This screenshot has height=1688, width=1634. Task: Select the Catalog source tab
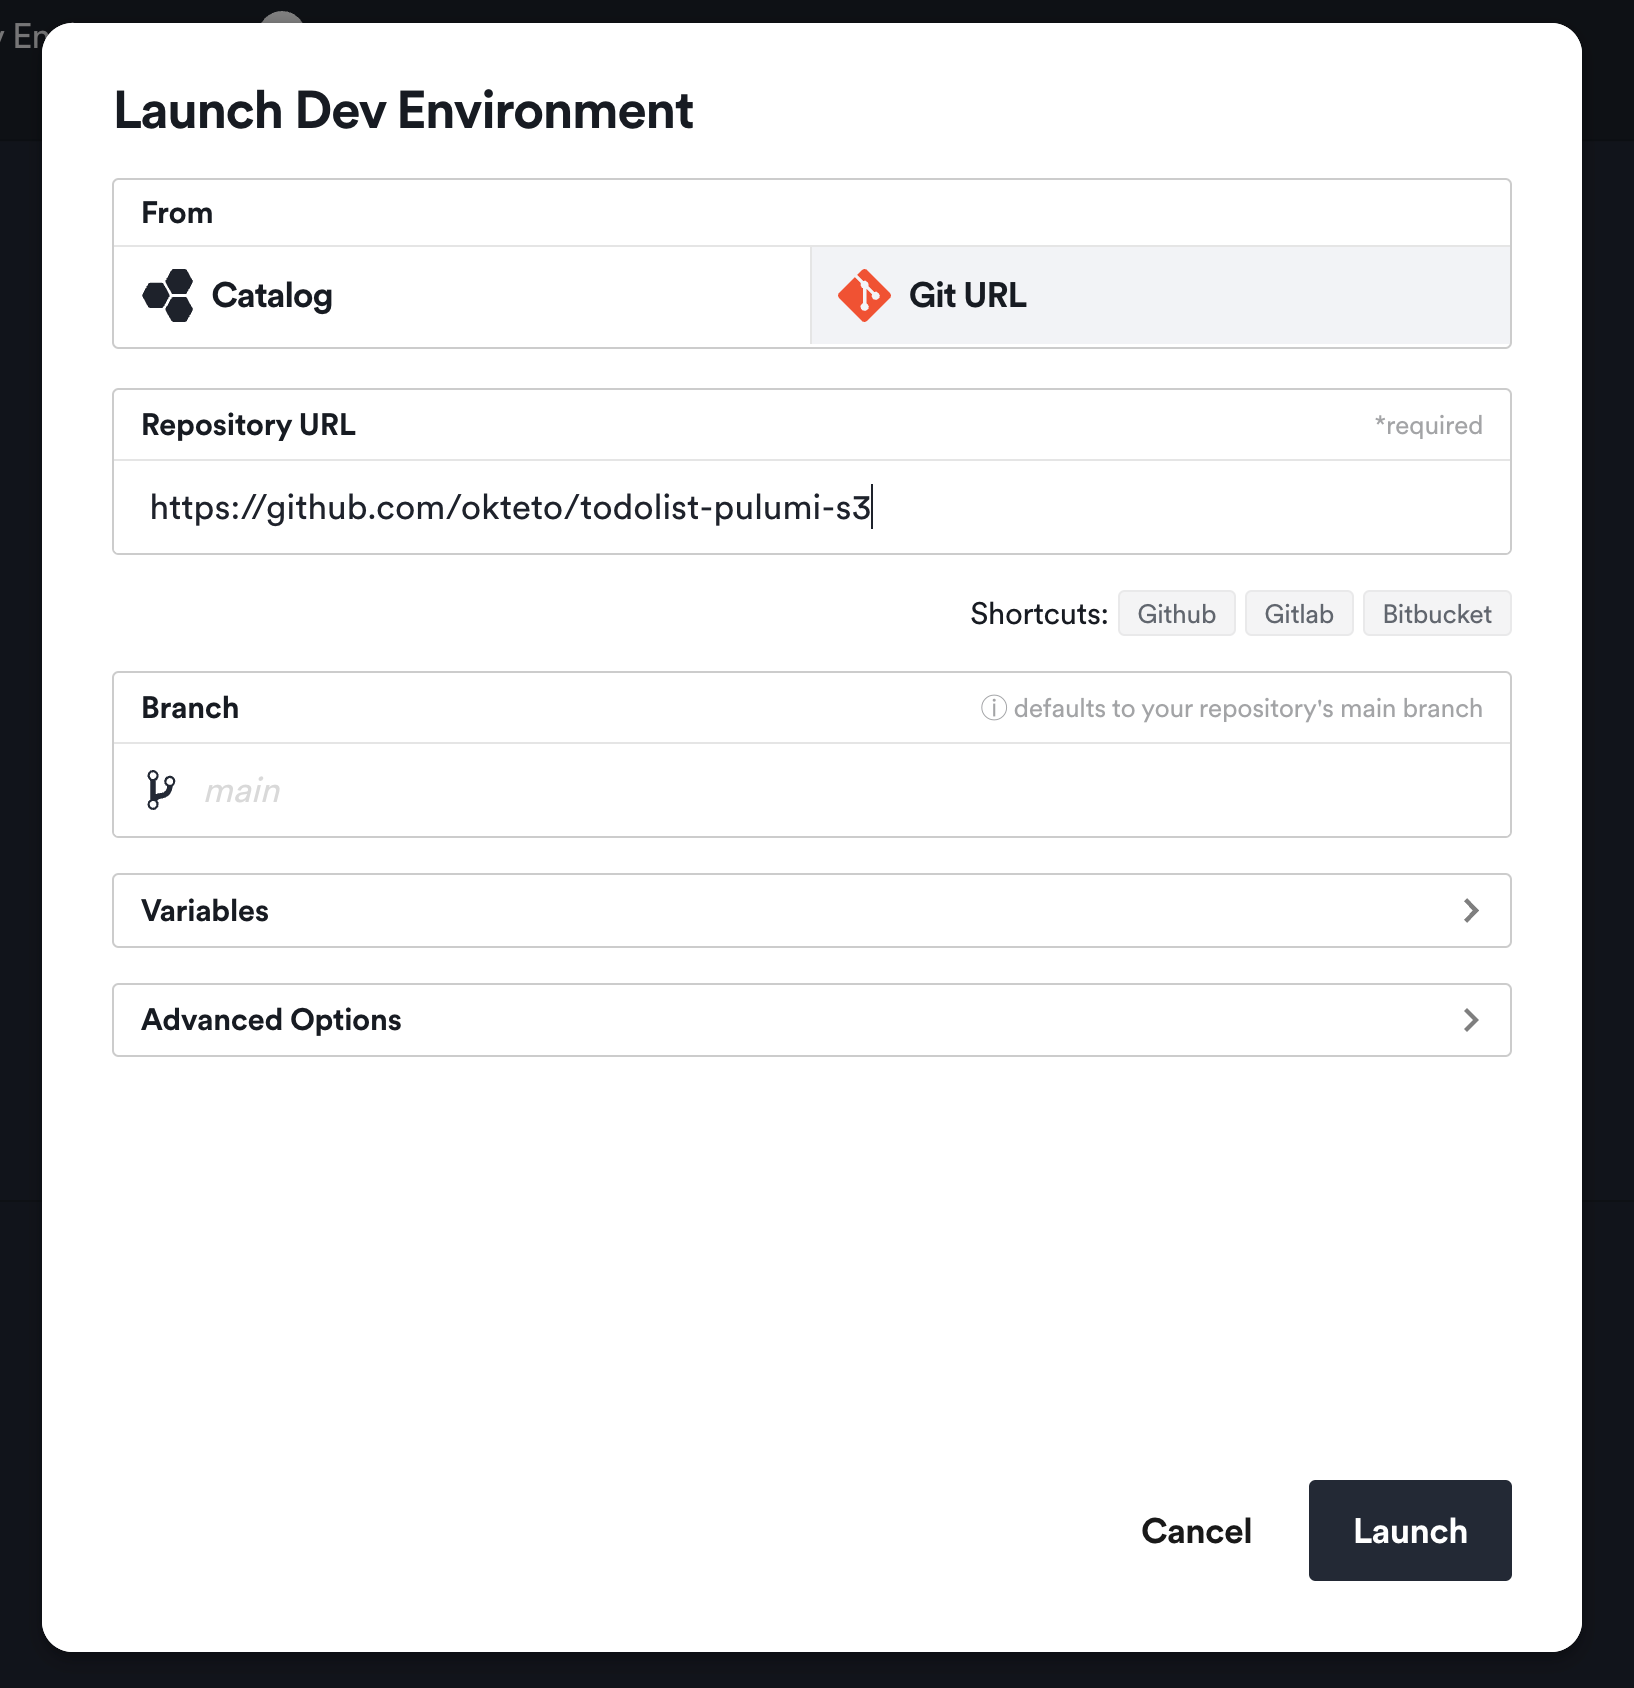[x=462, y=296]
